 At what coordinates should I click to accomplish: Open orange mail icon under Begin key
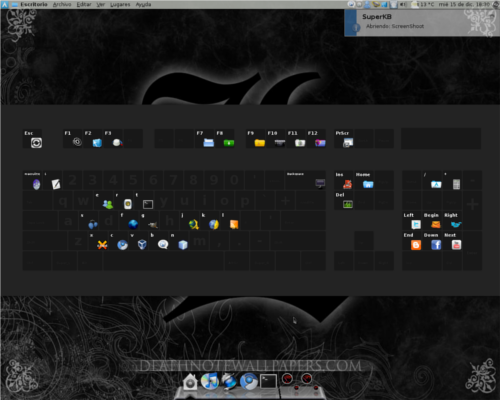(436, 225)
